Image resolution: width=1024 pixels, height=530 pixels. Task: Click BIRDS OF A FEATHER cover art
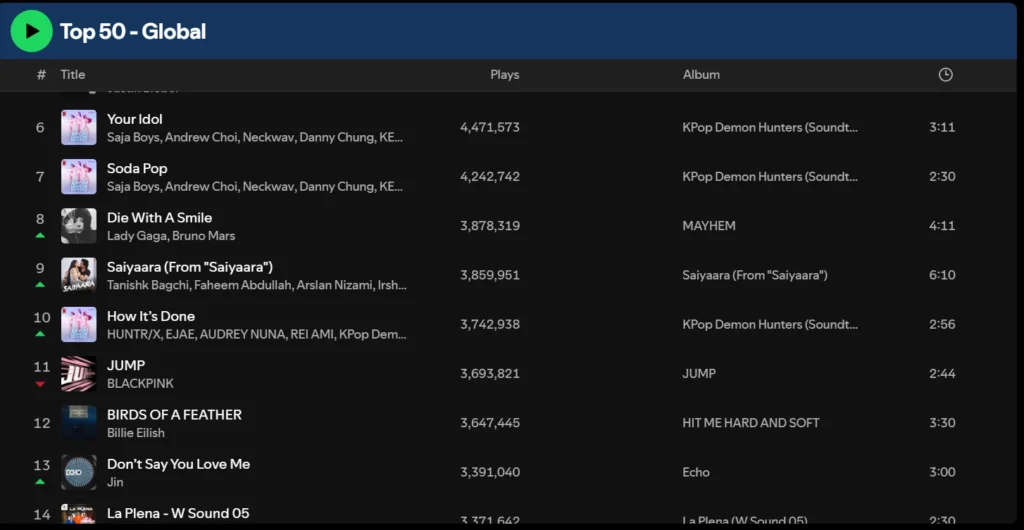(x=79, y=423)
